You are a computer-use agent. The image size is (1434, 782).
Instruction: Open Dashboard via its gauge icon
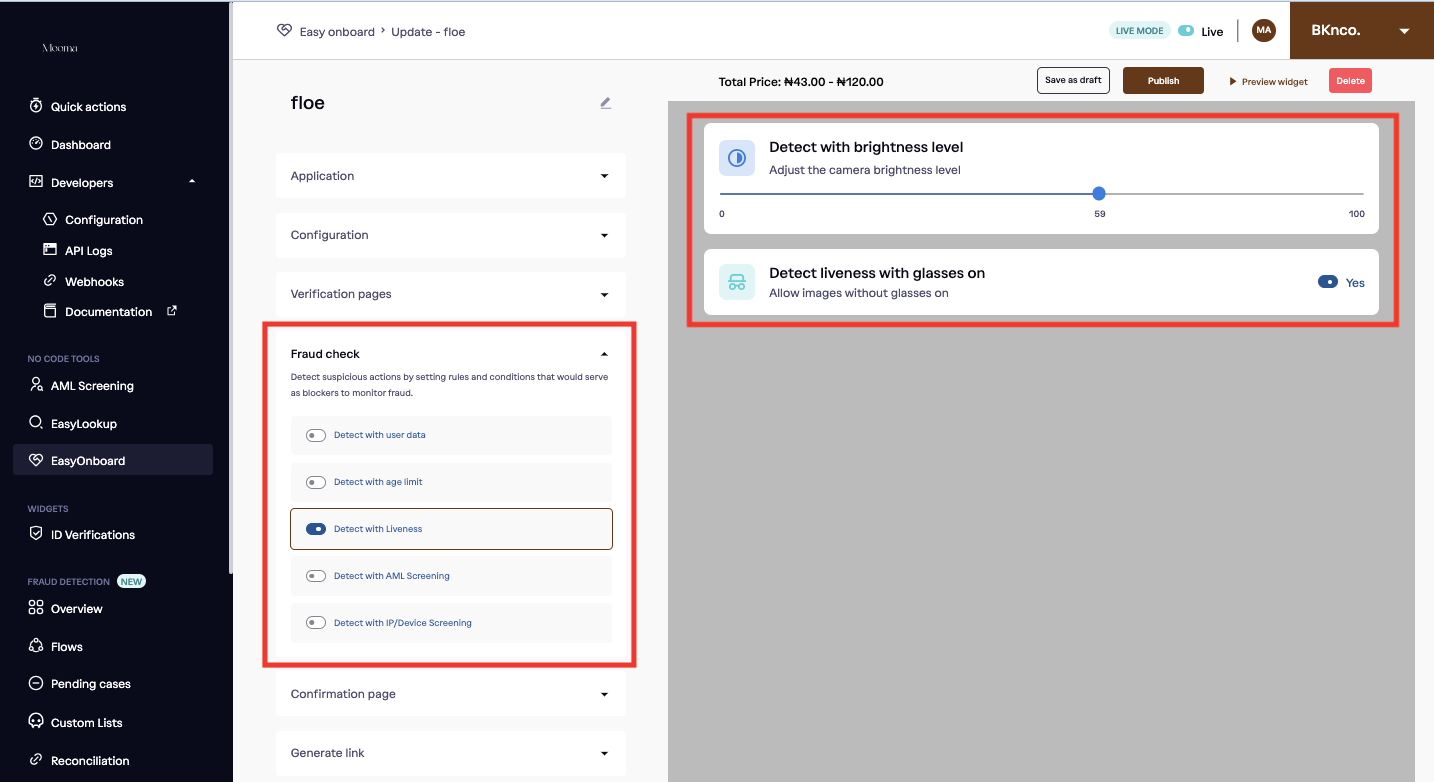pyautogui.click(x=36, y=144)
